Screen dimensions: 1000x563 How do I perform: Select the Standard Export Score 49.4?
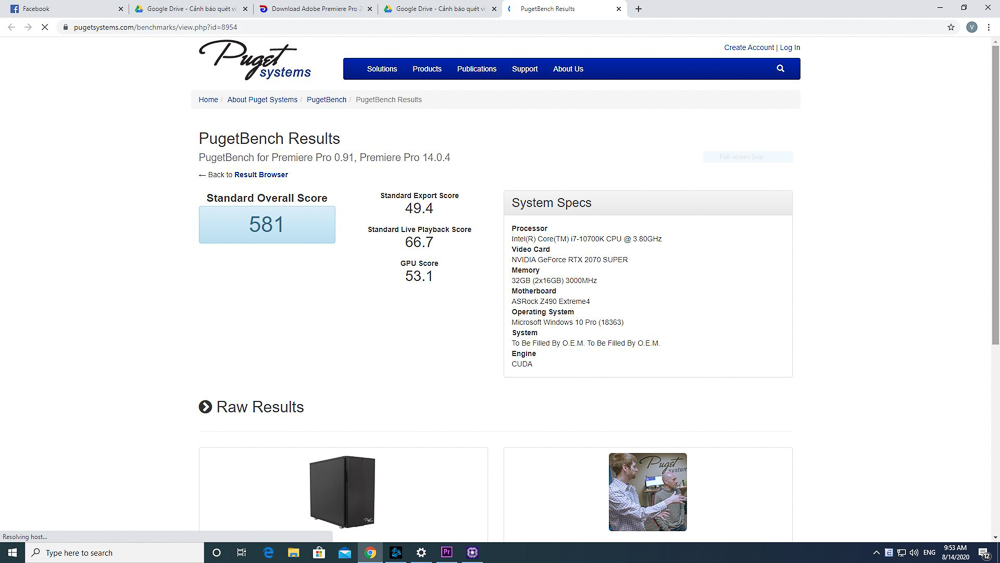coord(419,208)
